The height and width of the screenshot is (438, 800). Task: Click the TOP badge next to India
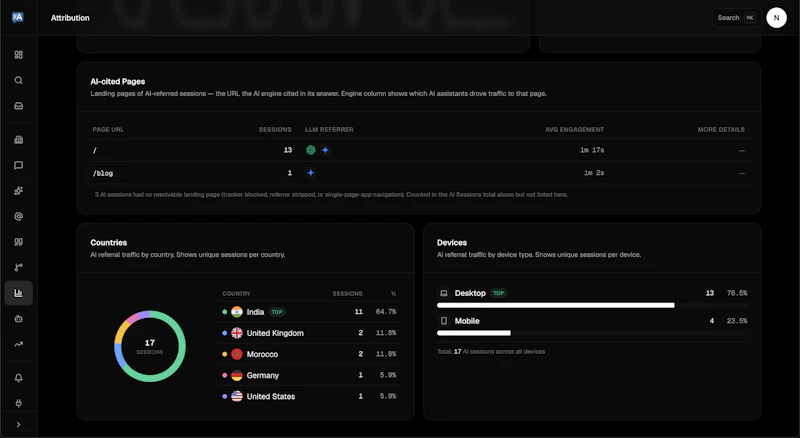277,312
